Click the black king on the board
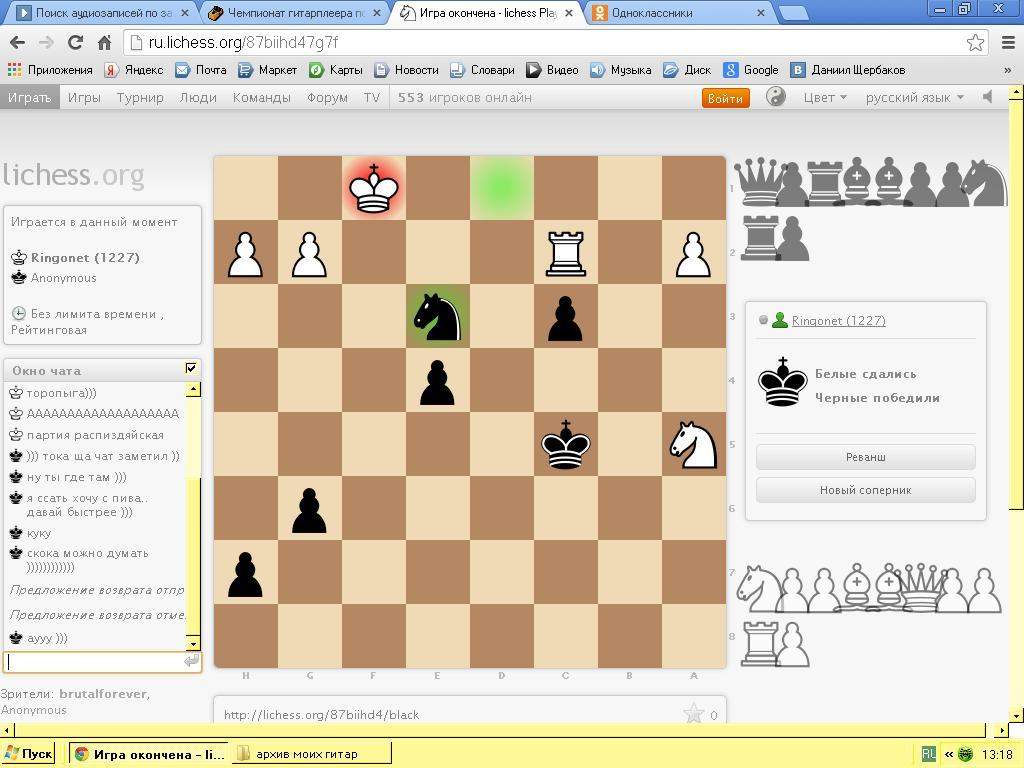Image resolution: width=1024 pixels, height=768 pixels. (x=566, y=445)
